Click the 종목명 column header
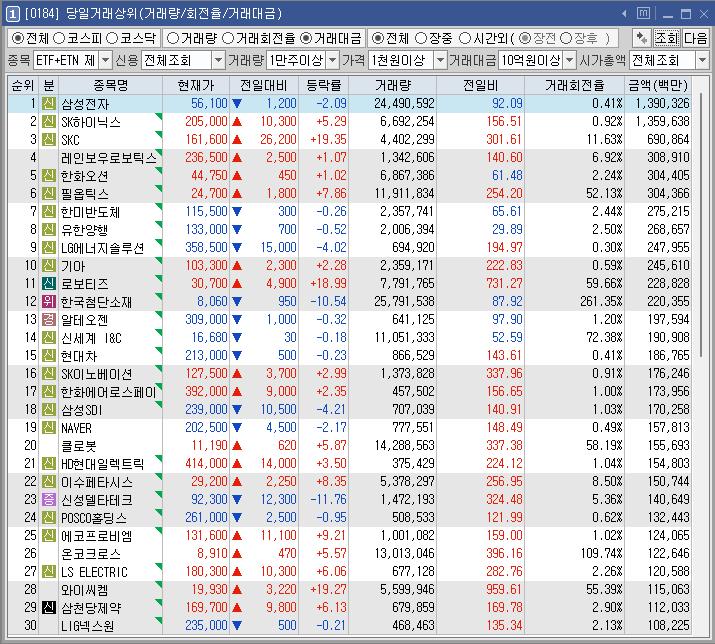The width and height of the screenshot is (715, 644). coord(110,85)
